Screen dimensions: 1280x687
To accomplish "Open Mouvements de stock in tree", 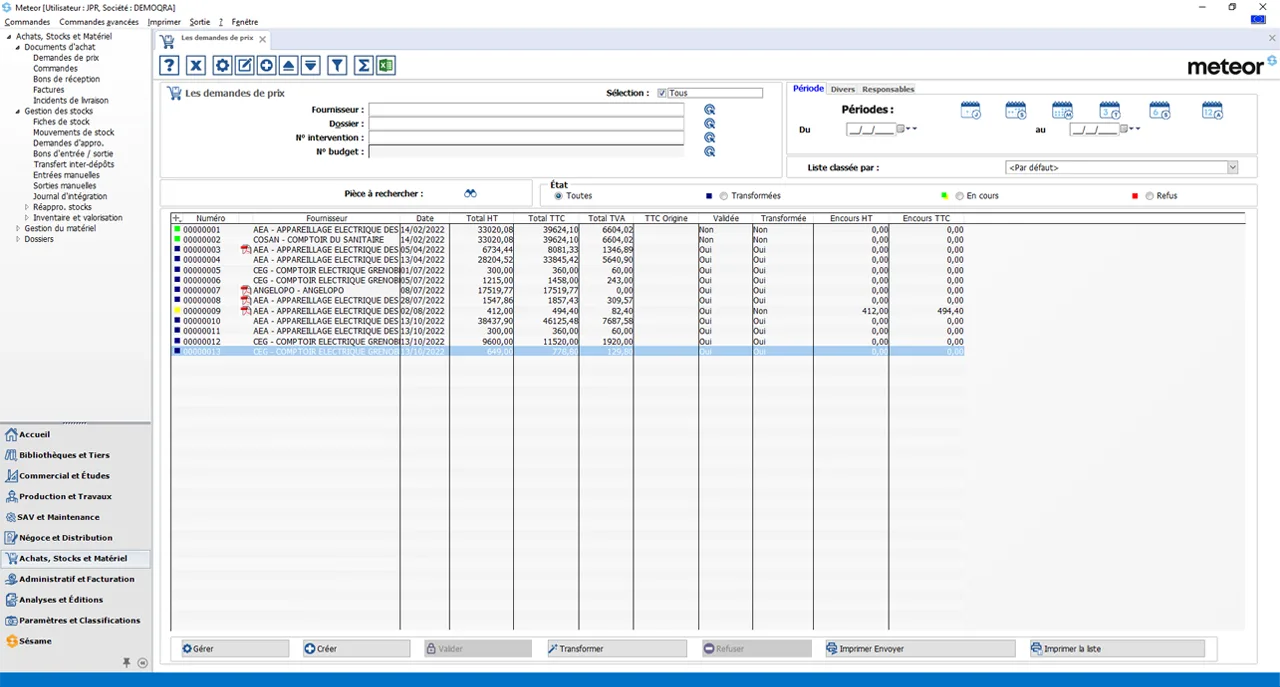I will coord(74,132).
